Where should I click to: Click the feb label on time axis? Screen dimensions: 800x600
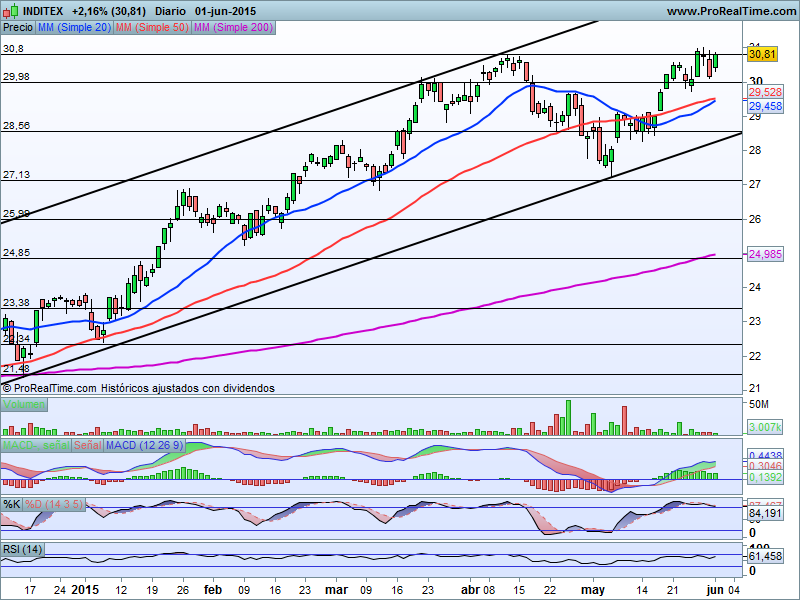(x=213, y=590)
